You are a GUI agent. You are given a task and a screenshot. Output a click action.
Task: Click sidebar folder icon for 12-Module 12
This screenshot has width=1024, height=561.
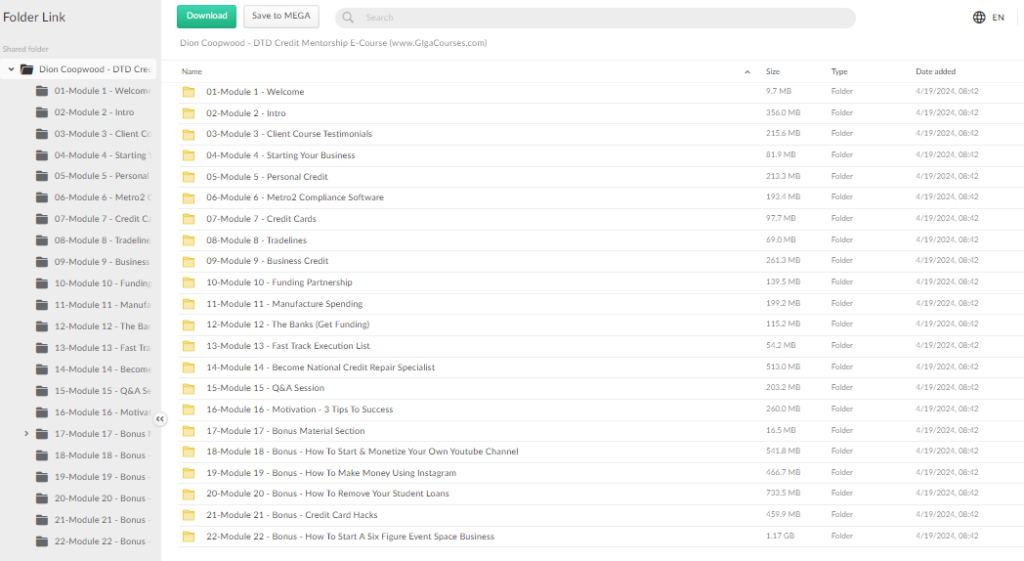click(x=42, y=326)
